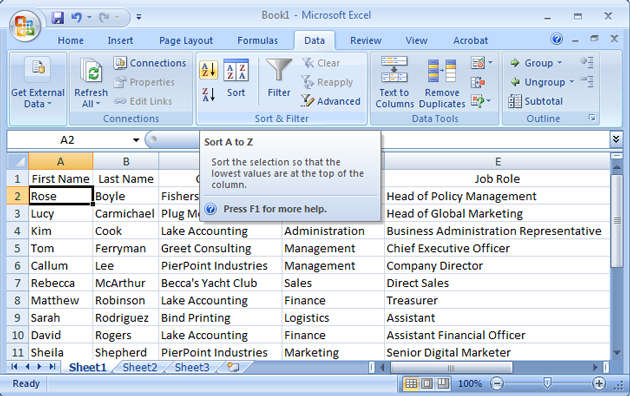The width and height of the screenshot is (630, 396).
Task: Switch to Page Break Preview
Action: pyautogui.click(x=442, y=384)
